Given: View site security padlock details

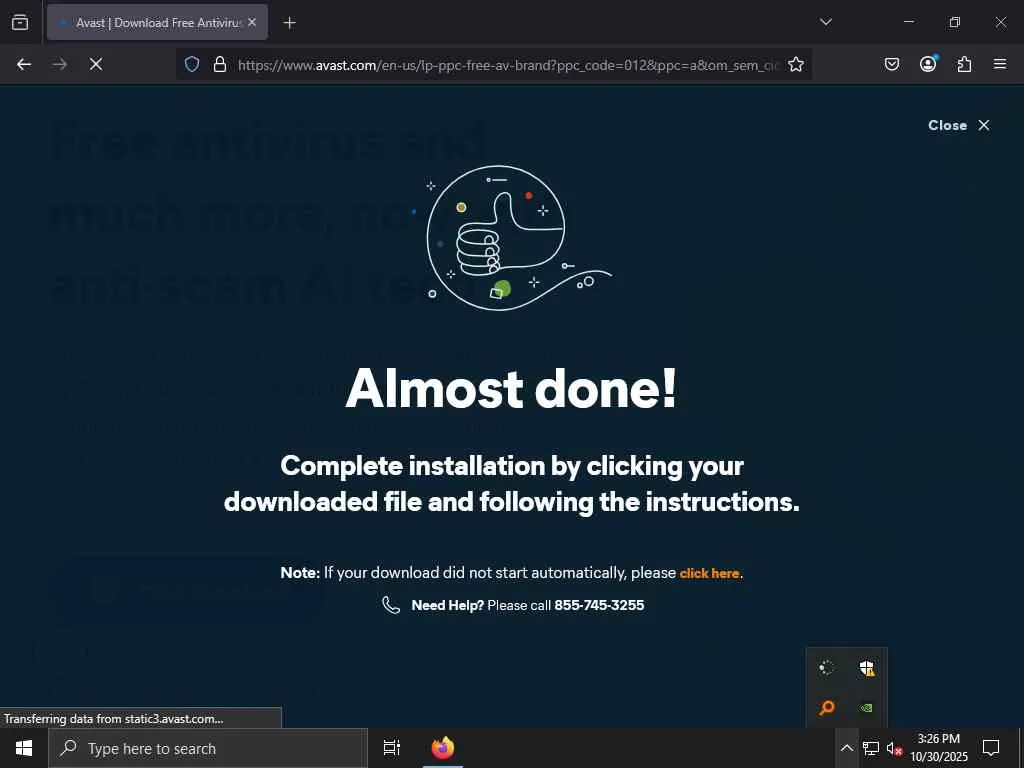Looking at the screenshot, I should 220,64.
